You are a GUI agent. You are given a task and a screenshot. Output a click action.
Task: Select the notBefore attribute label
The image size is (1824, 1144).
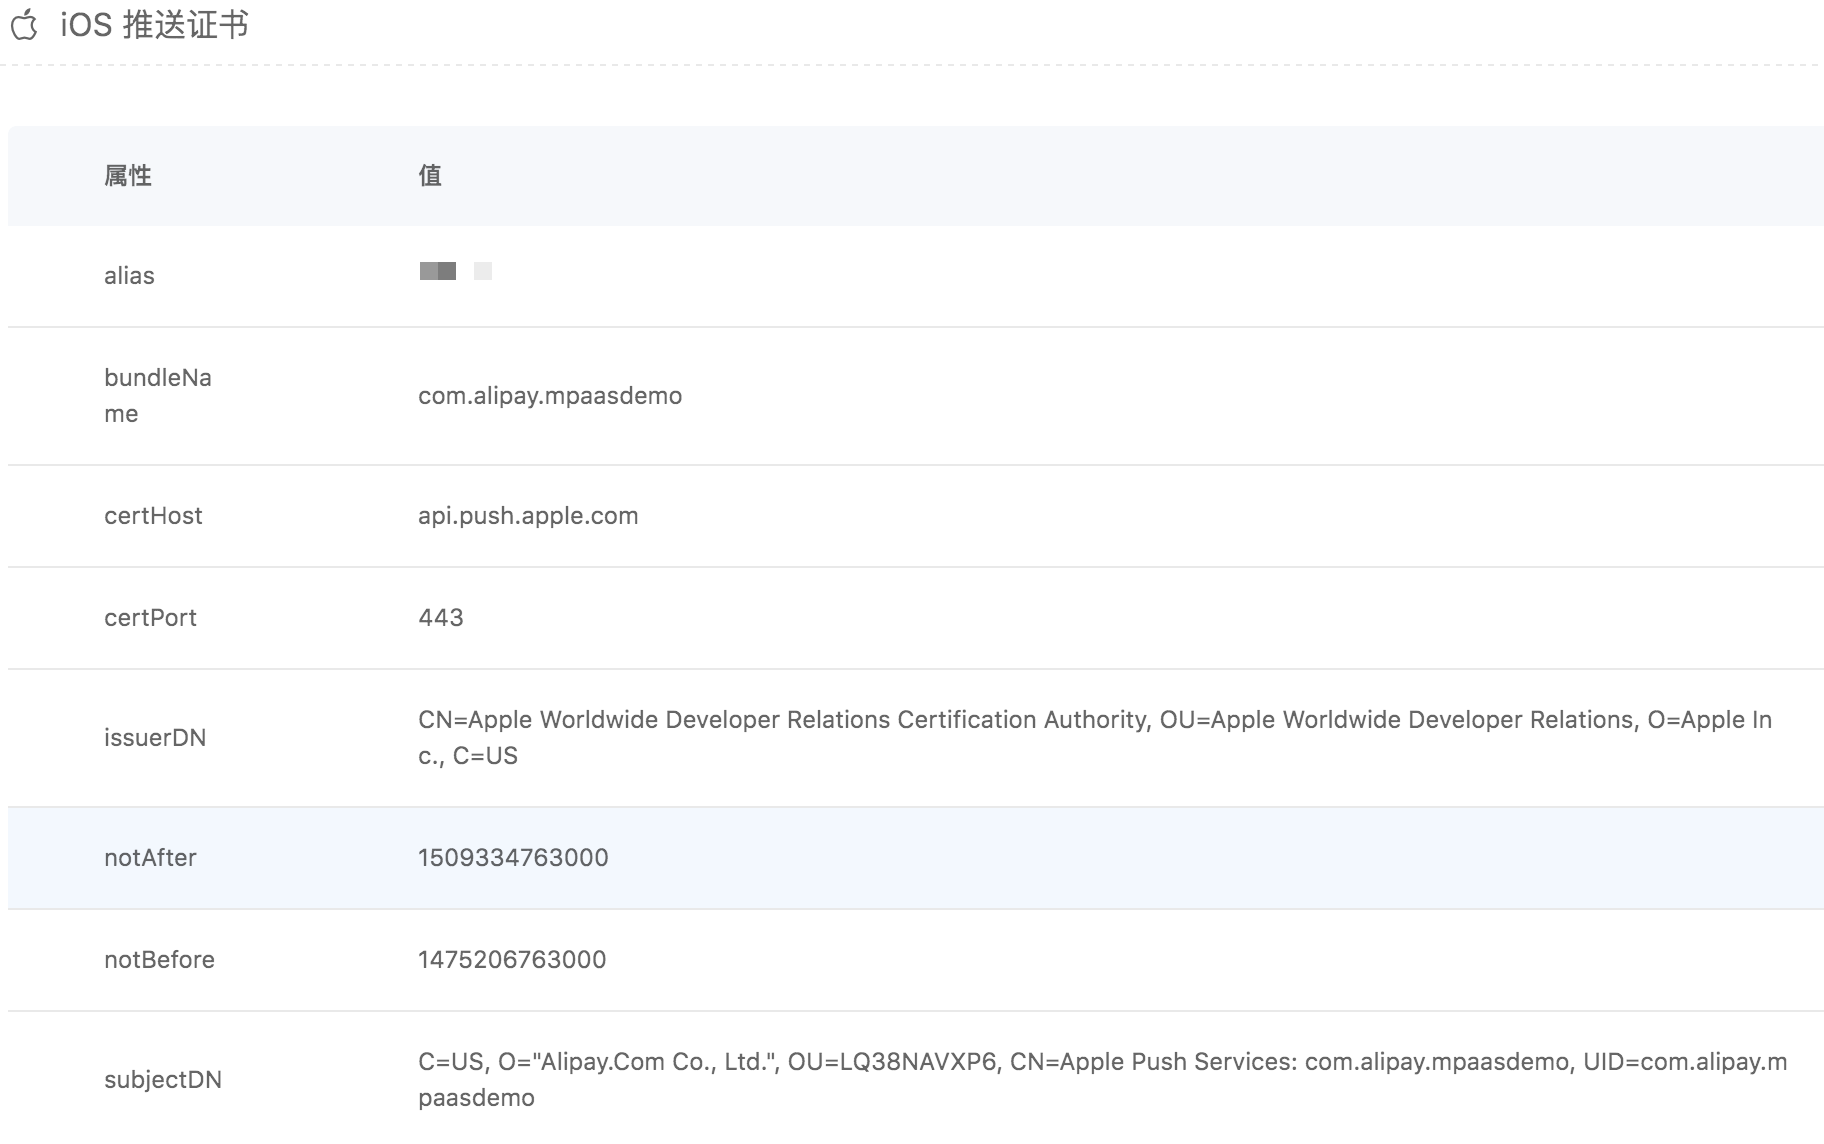pos(159,960)
